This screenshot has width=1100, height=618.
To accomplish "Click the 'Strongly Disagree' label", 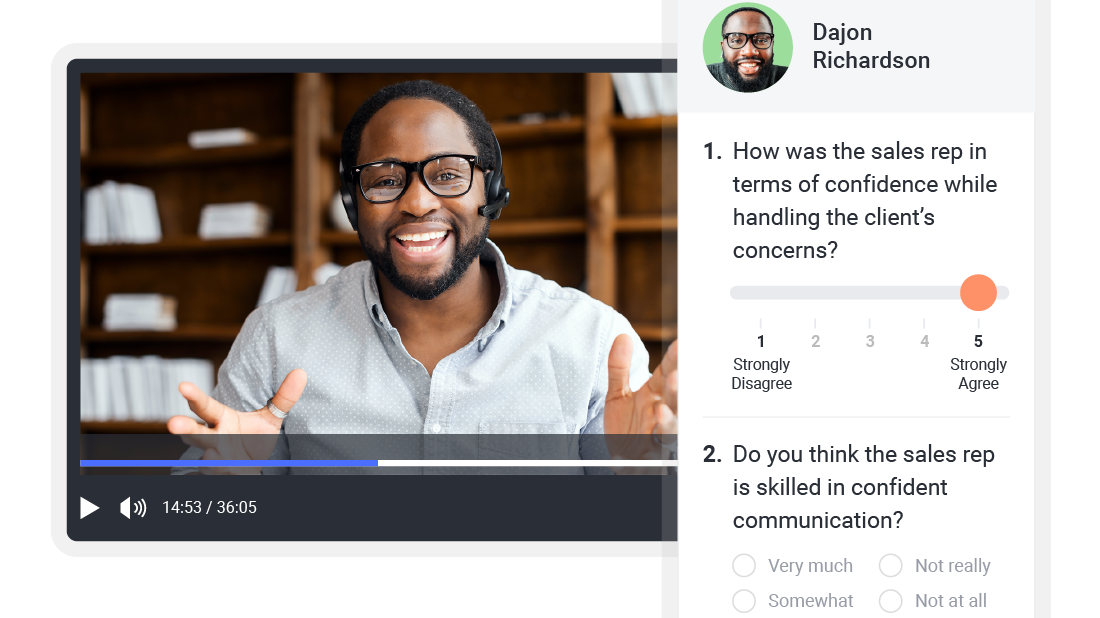I will click(x=761, y=374).
